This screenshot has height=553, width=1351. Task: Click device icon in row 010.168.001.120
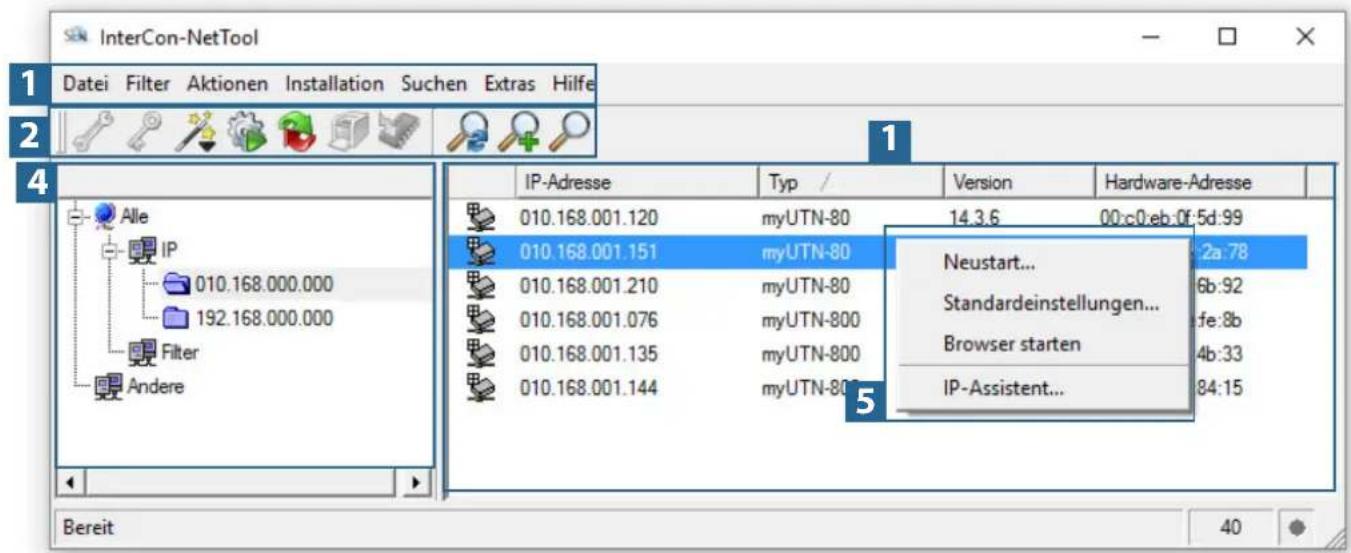coord(483,217)
